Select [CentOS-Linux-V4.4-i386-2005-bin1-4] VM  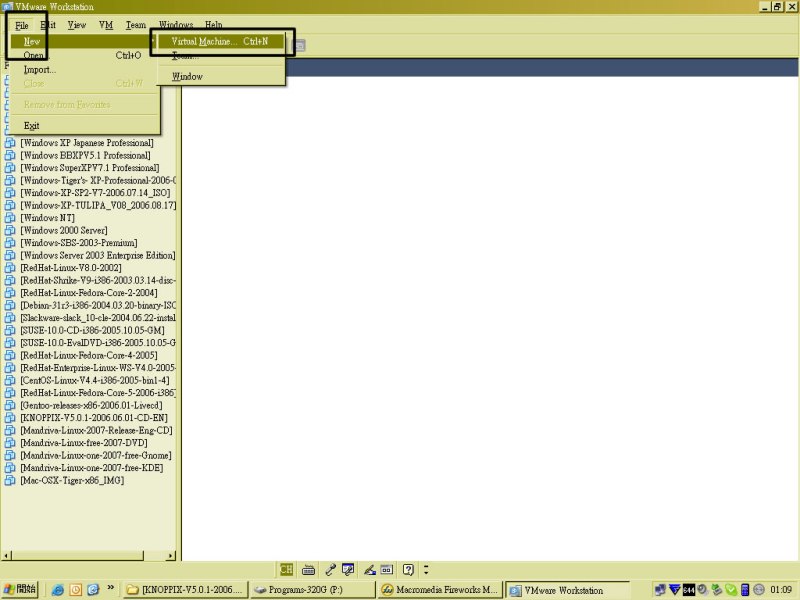(x=95, y=380)
